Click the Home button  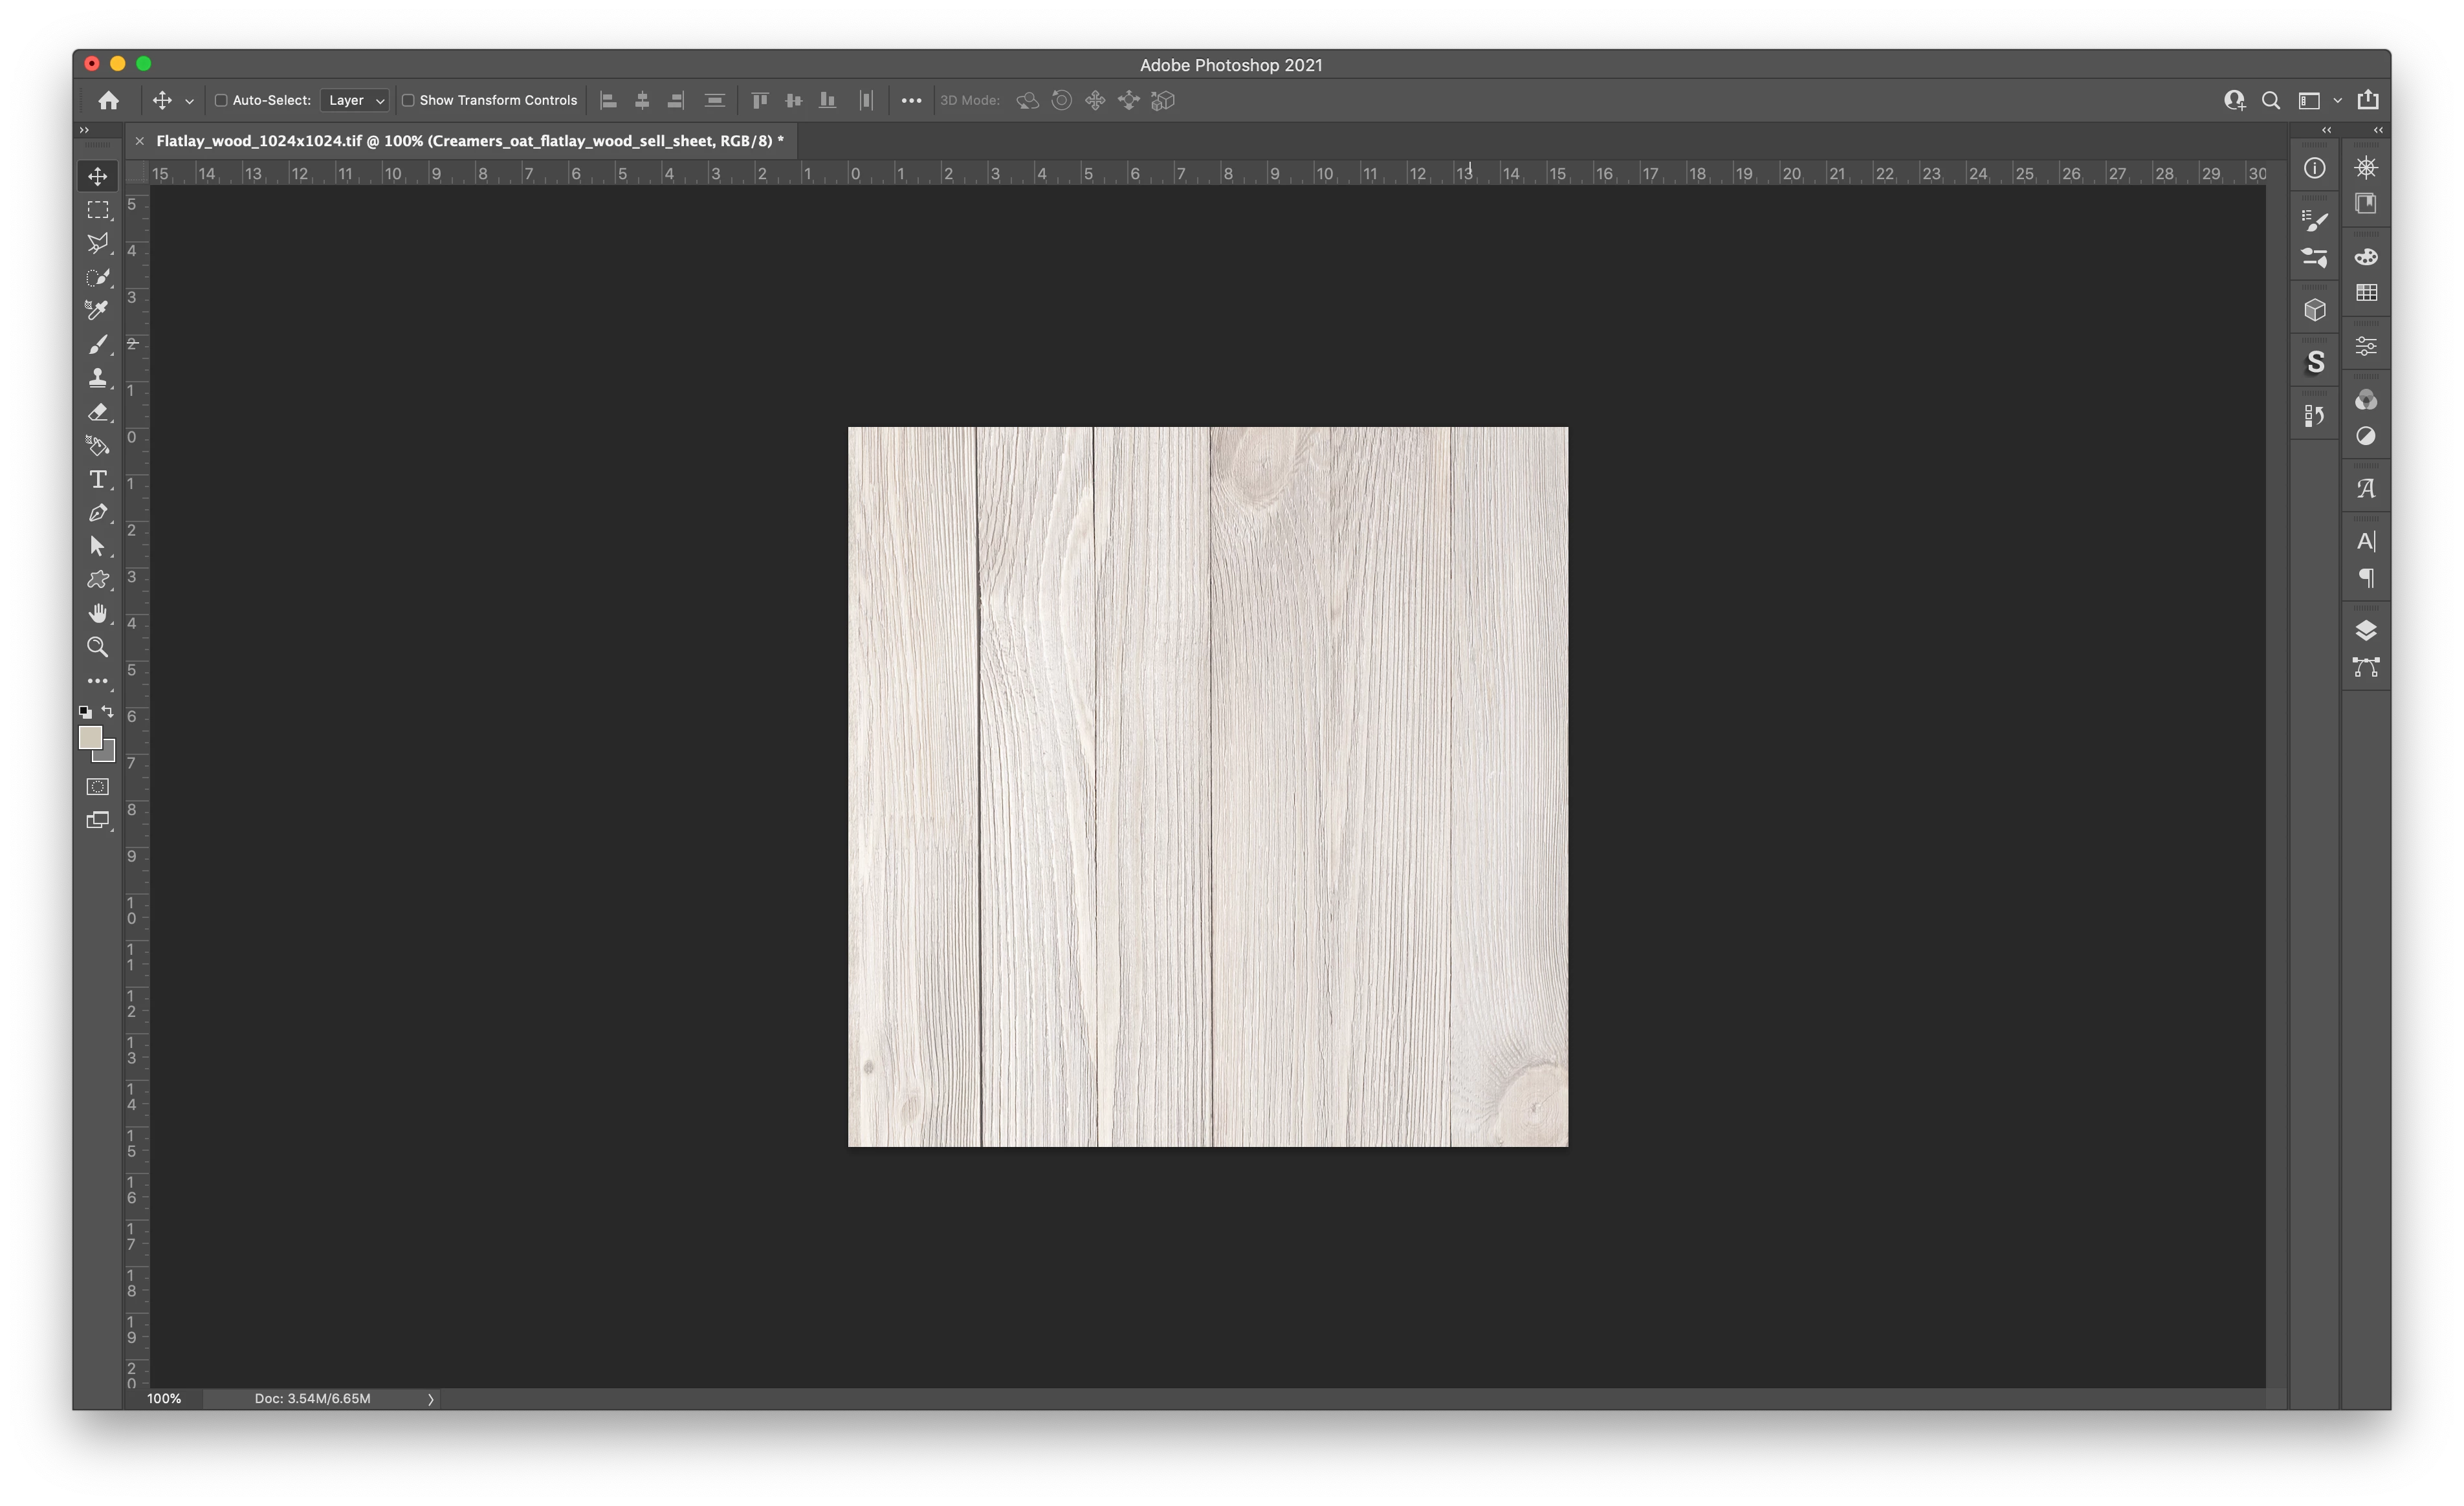[109, 100]
